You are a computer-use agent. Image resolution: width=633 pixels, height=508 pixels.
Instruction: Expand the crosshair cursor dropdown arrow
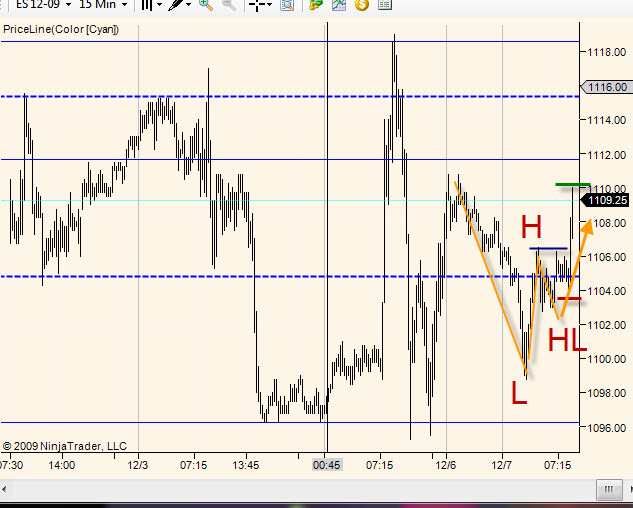click(269, 4)
